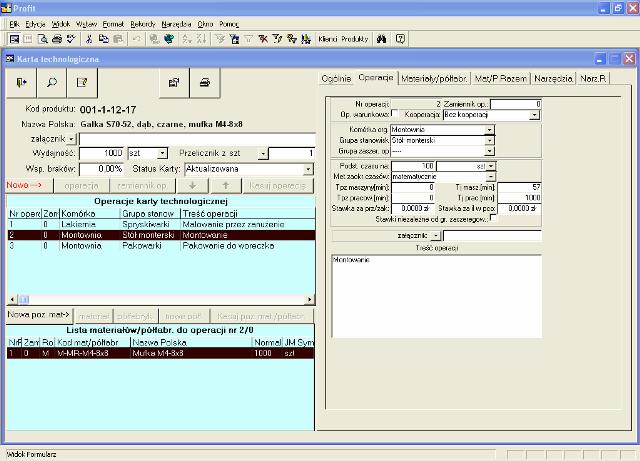The width and height of the screenshot is (640, 461).
Task: Toggle the Op. warunkowa checkbox
Action: click(394, 113)
